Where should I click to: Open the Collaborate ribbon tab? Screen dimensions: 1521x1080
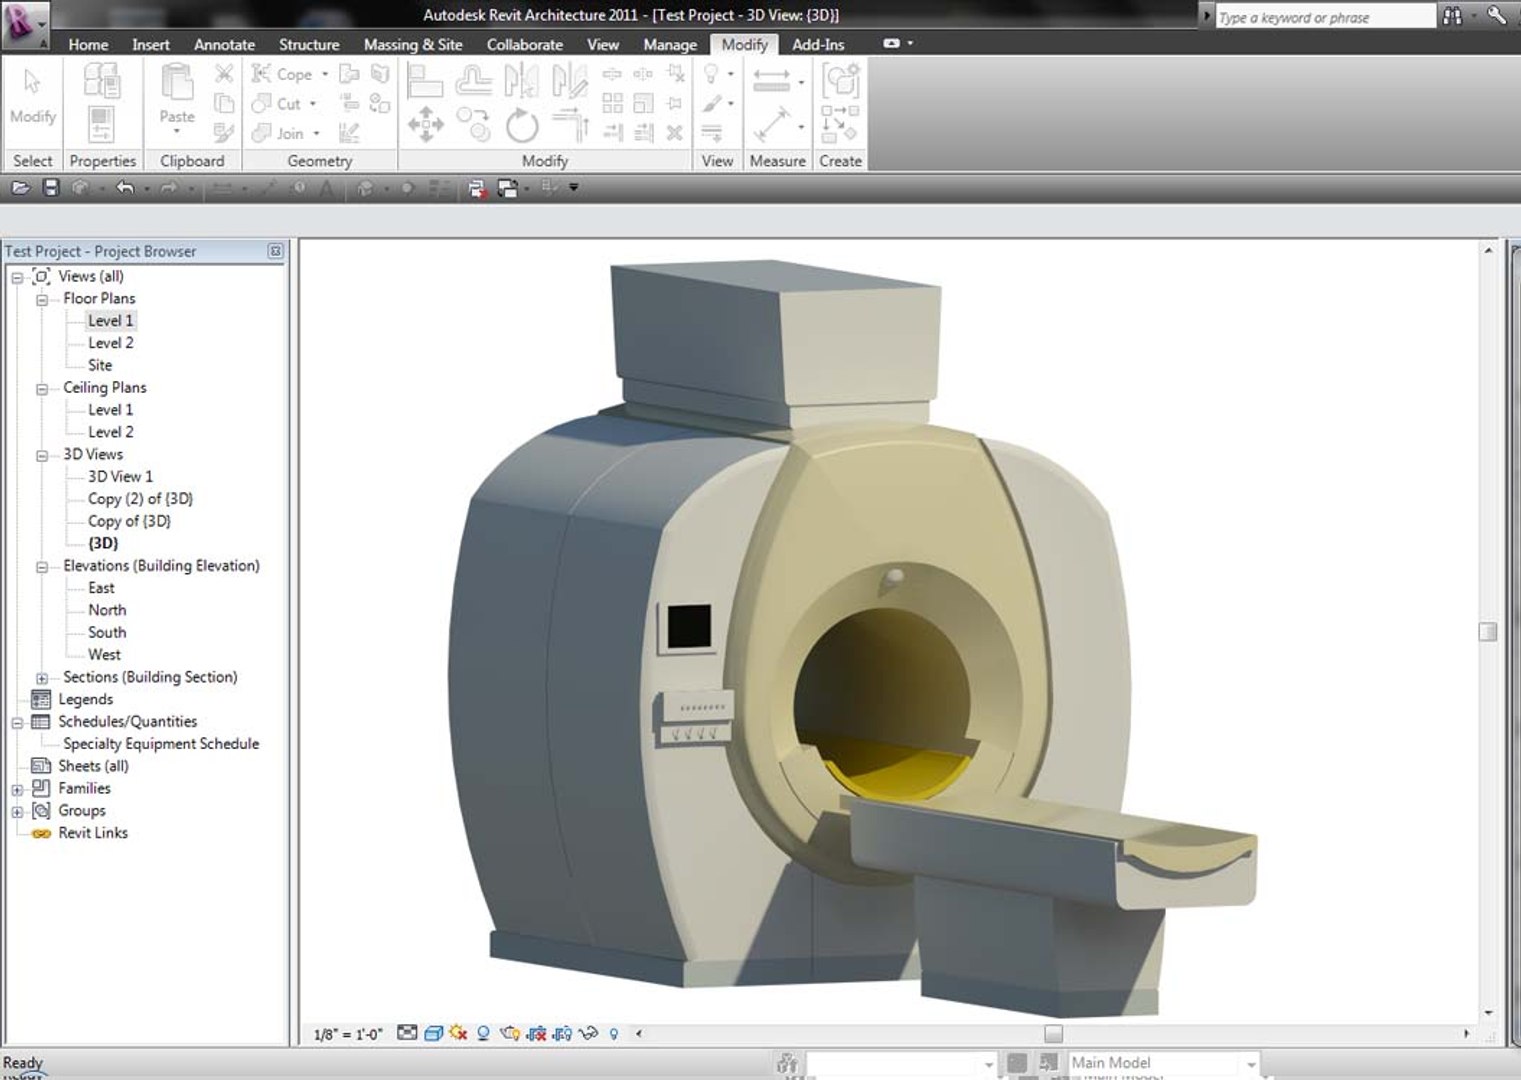pyautogui.click(x=524, y=44)
